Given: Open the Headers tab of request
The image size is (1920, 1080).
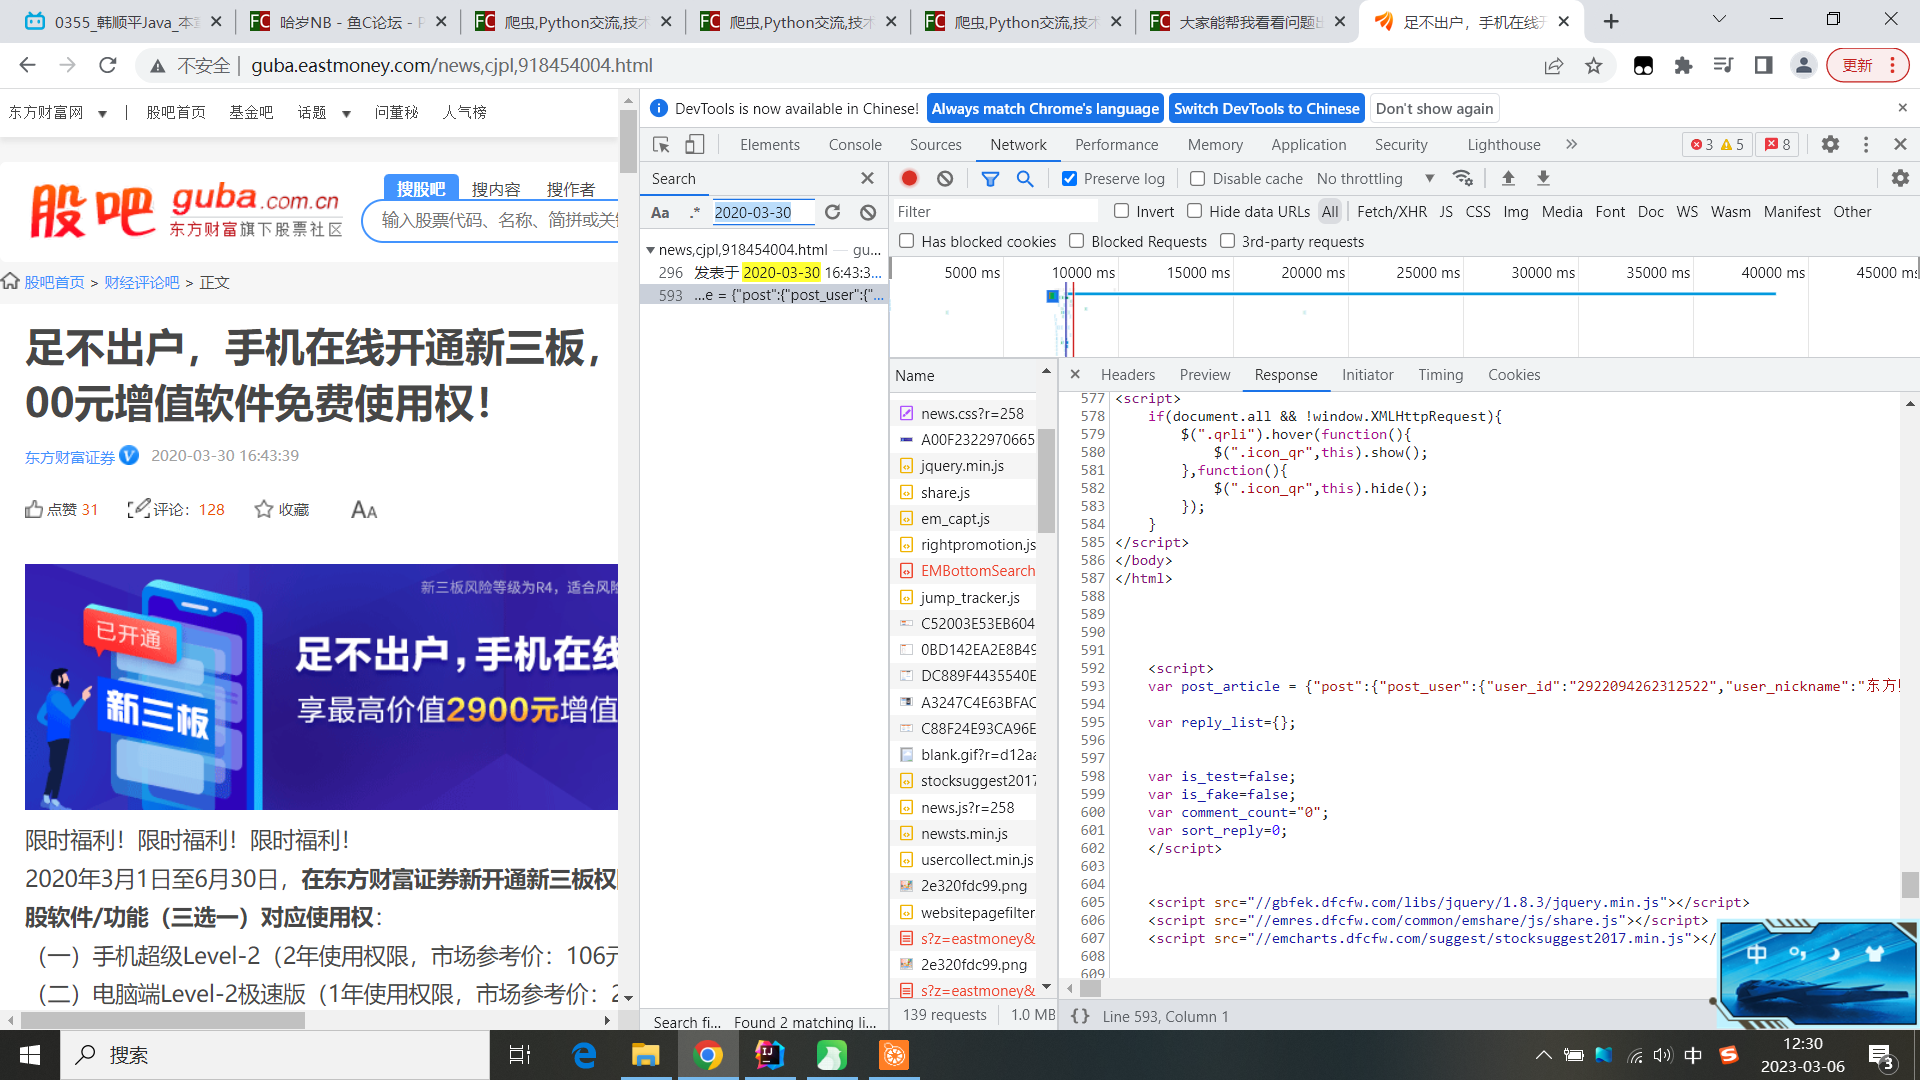Looking at the screenshot, I should pyautogui.click(x=1128, y=375).
